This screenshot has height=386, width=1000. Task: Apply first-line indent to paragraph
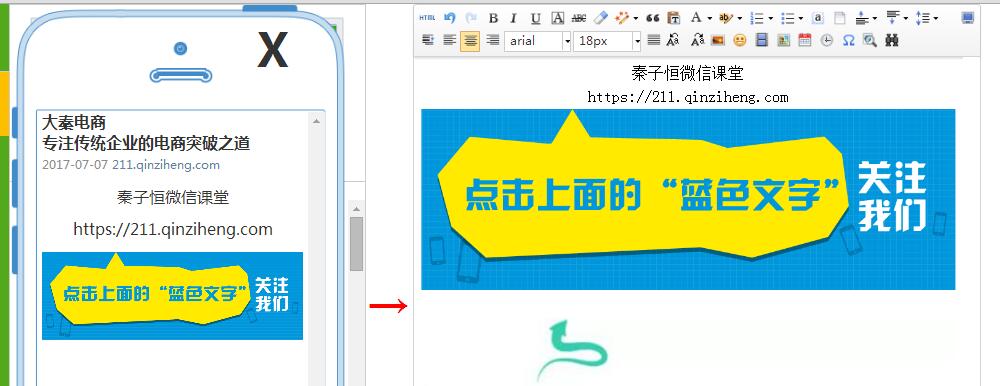click(427, 40)
